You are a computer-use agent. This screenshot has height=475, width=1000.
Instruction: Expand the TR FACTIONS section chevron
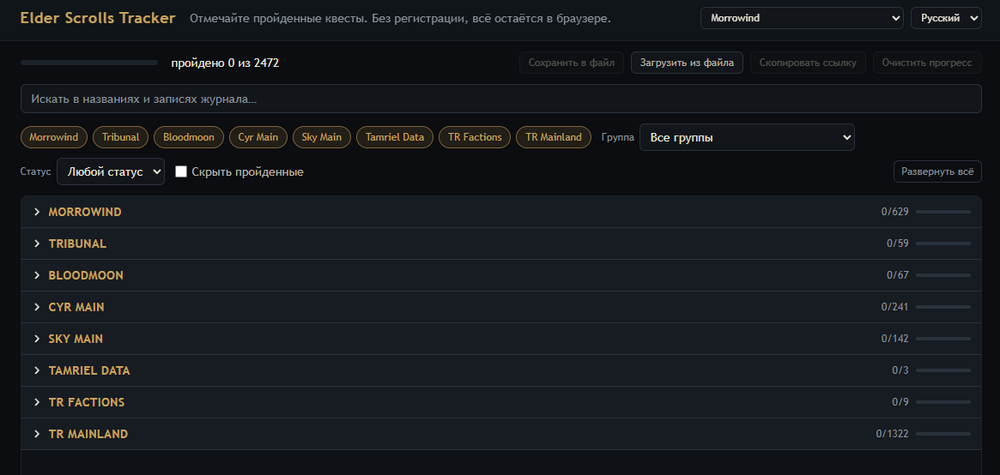37,402
